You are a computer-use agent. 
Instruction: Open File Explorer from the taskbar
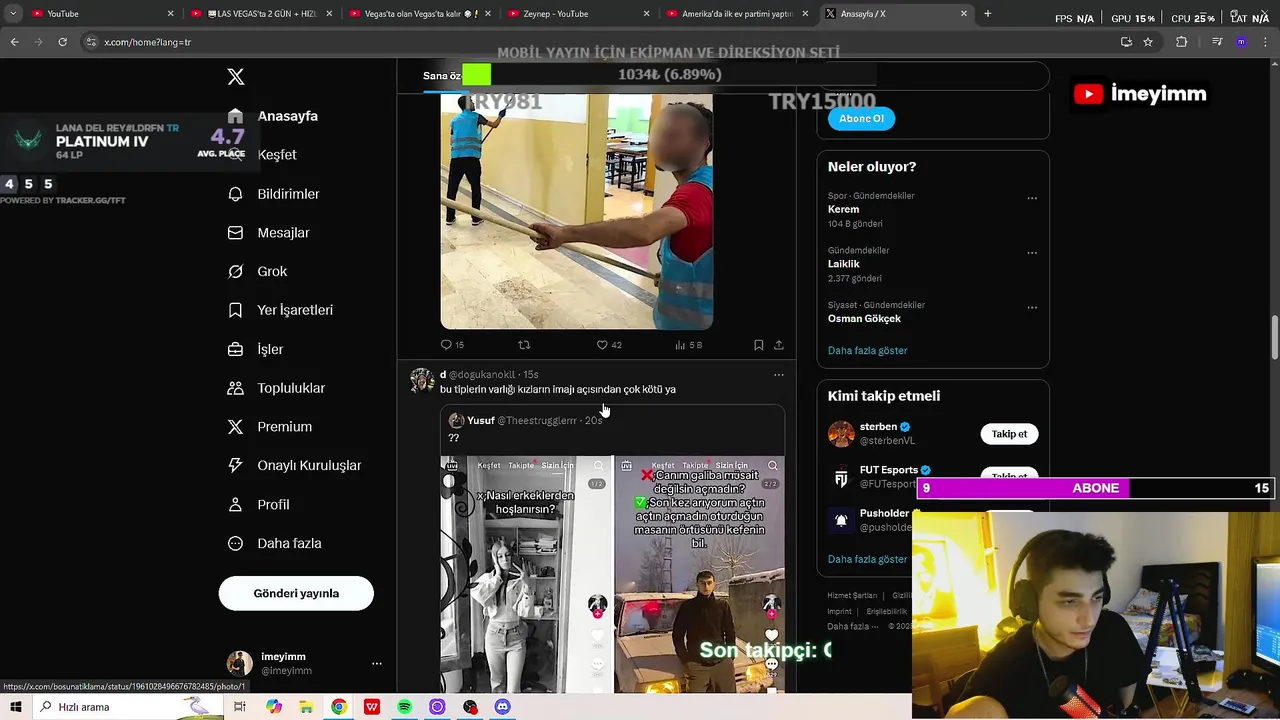(306, 707)
